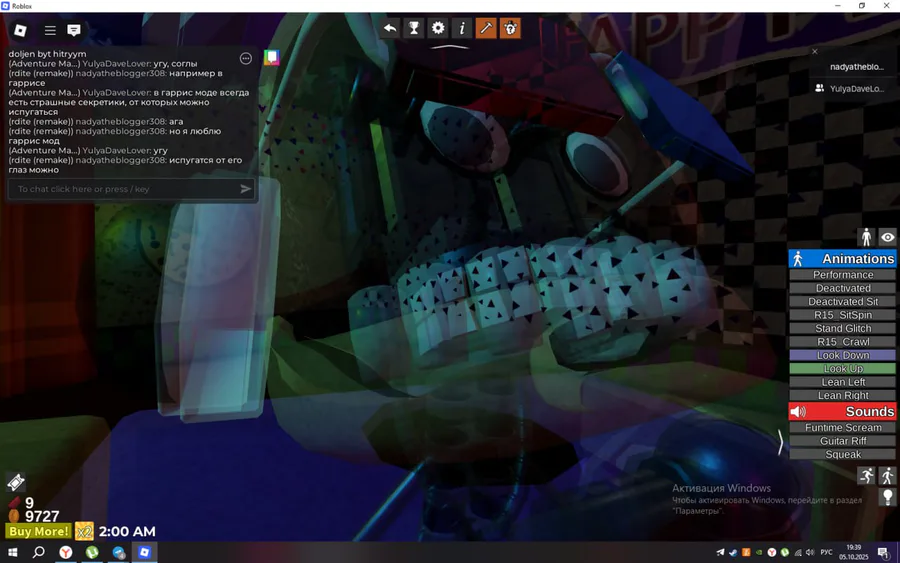Toggle the walking figure icon
This screenshot has height=563, width=900.
point(887,476)
